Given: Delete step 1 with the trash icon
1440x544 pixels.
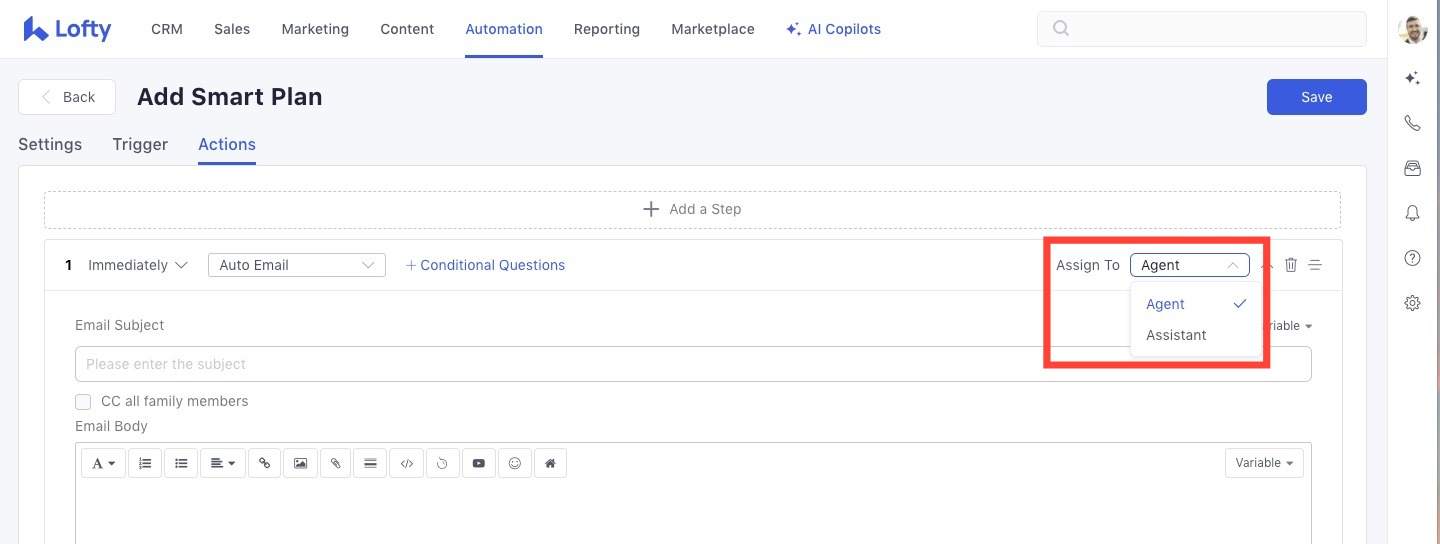Looking at the screenshot, I should [1291, 265].
